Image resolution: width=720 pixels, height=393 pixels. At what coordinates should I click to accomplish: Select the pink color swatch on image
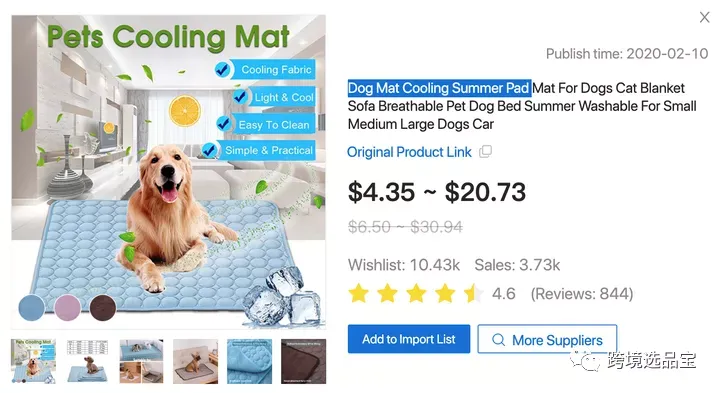tap(68, 307)
